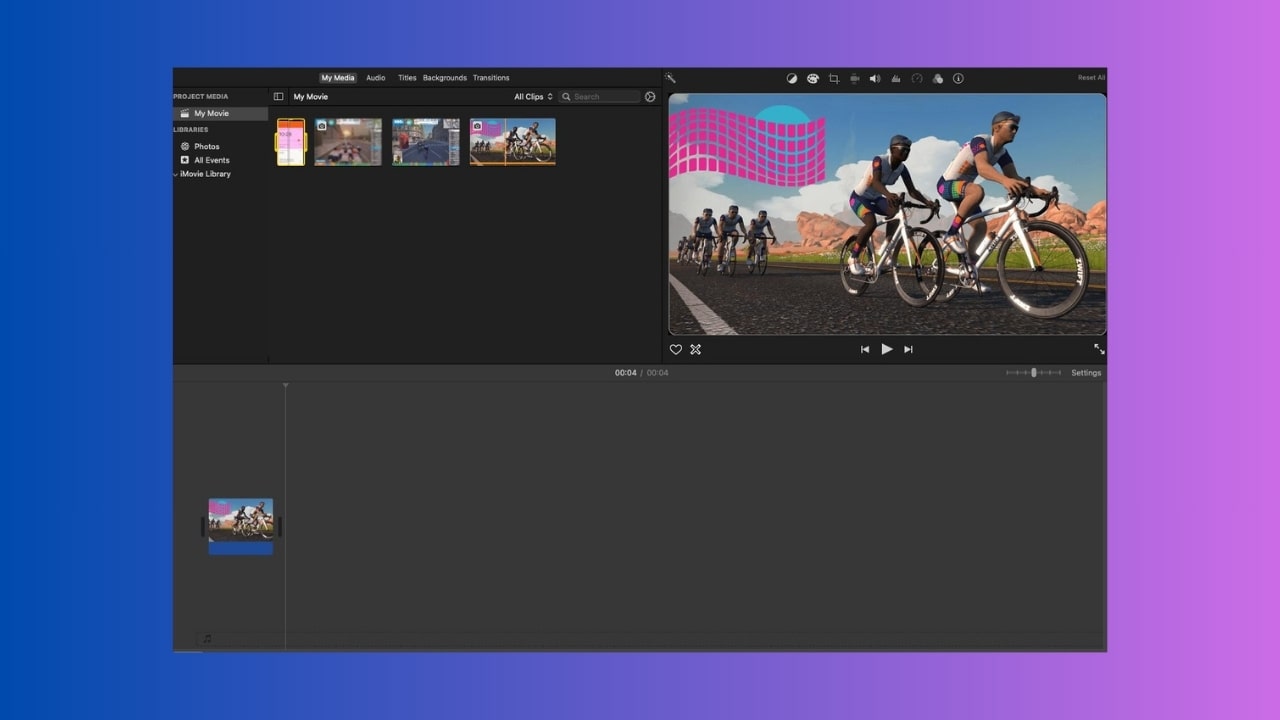1280x720 pixels.
Task: Reject the clip with the X icon
Action: 696,349
